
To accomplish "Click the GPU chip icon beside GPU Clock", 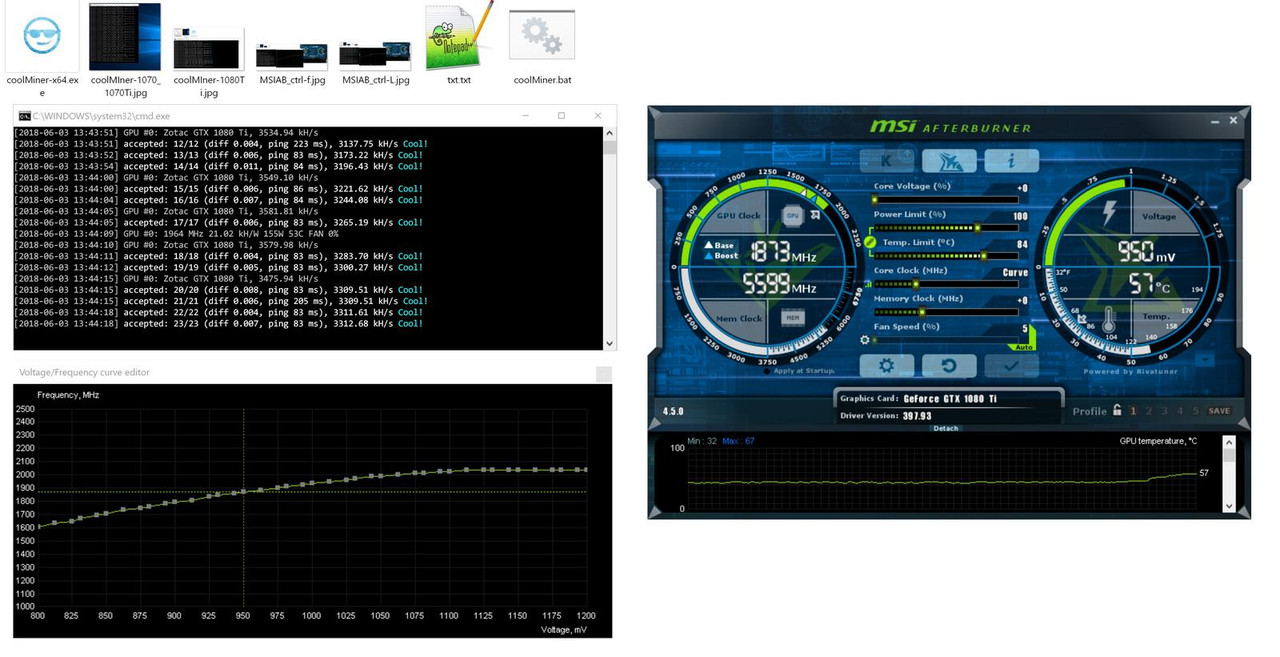I will (x=792, y=215).
